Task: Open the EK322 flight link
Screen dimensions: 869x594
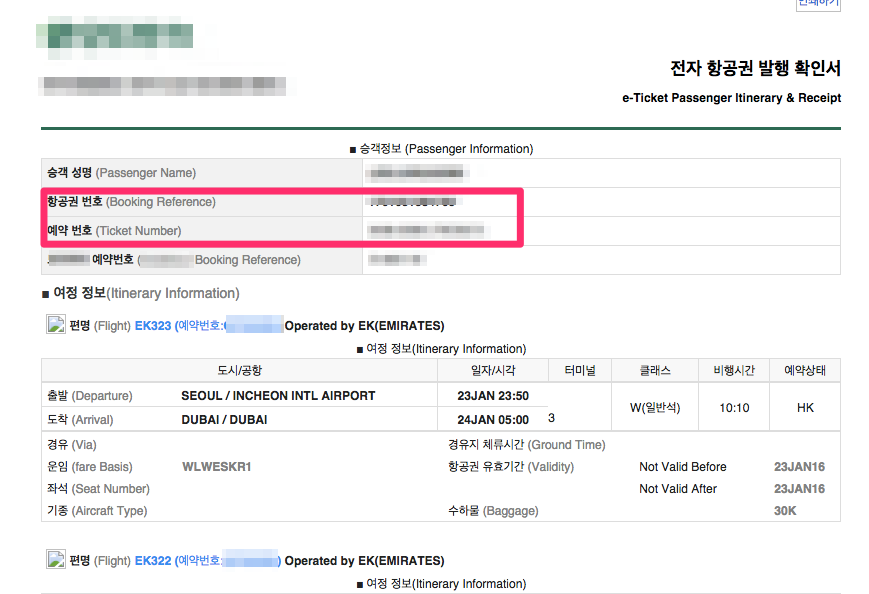Action: click(x=153, y=561)
